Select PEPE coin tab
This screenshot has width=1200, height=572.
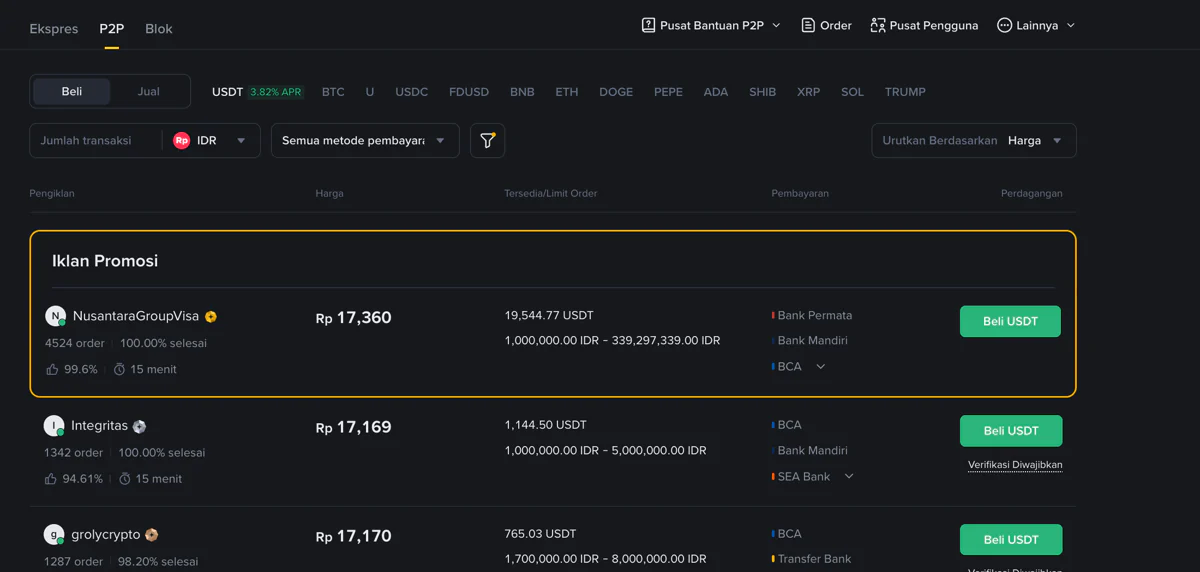[668, 92]
